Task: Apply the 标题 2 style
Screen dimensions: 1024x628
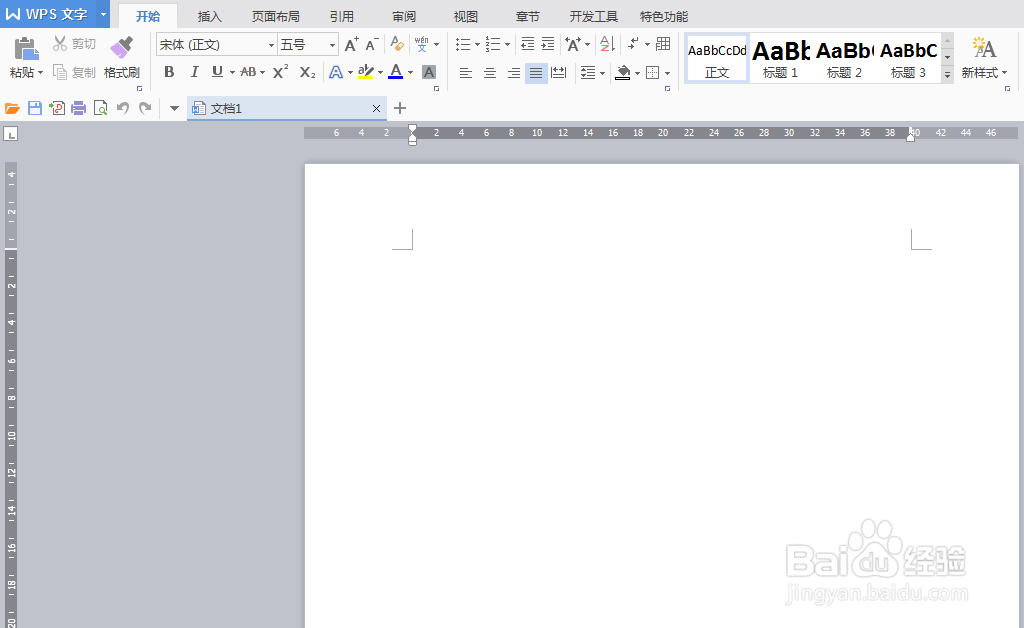Action: (x=844, y=59)
